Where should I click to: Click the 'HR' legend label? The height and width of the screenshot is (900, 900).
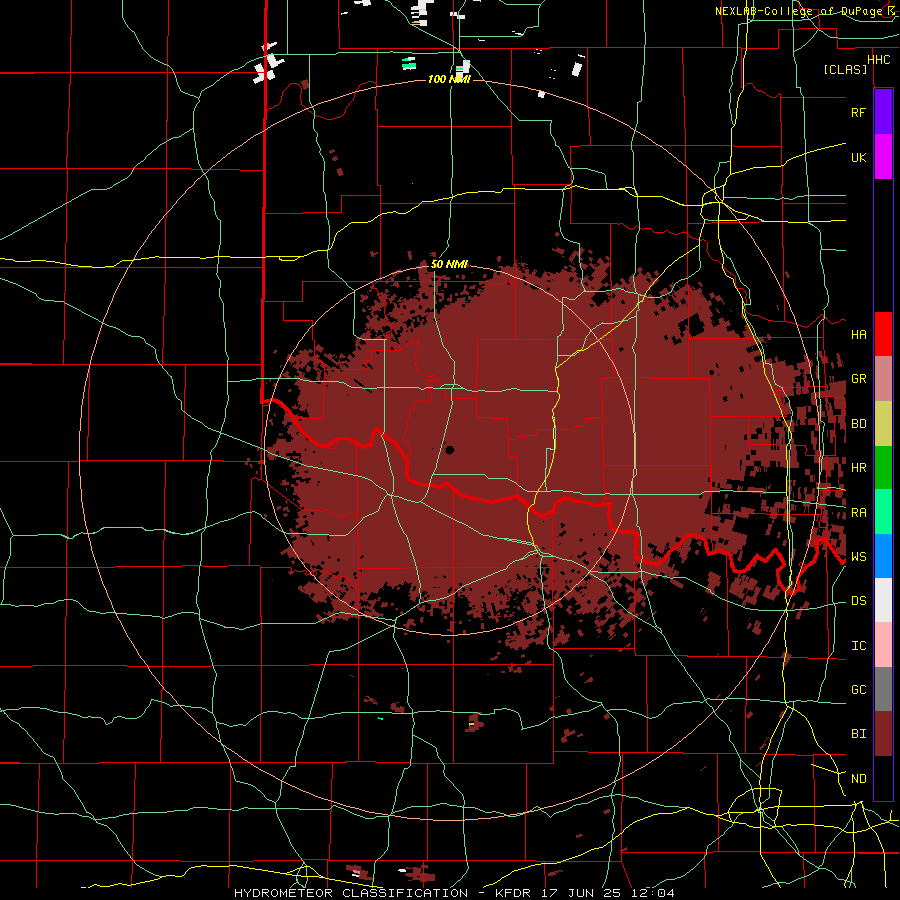[858, 468]
